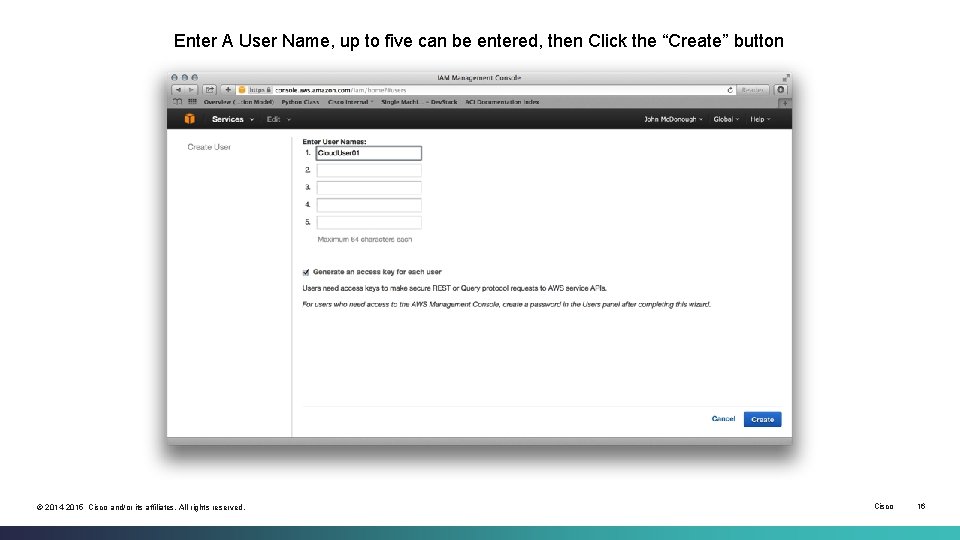The image size is (960, 540).
Task: Click the address bar URL field
Action: (486, 90)
